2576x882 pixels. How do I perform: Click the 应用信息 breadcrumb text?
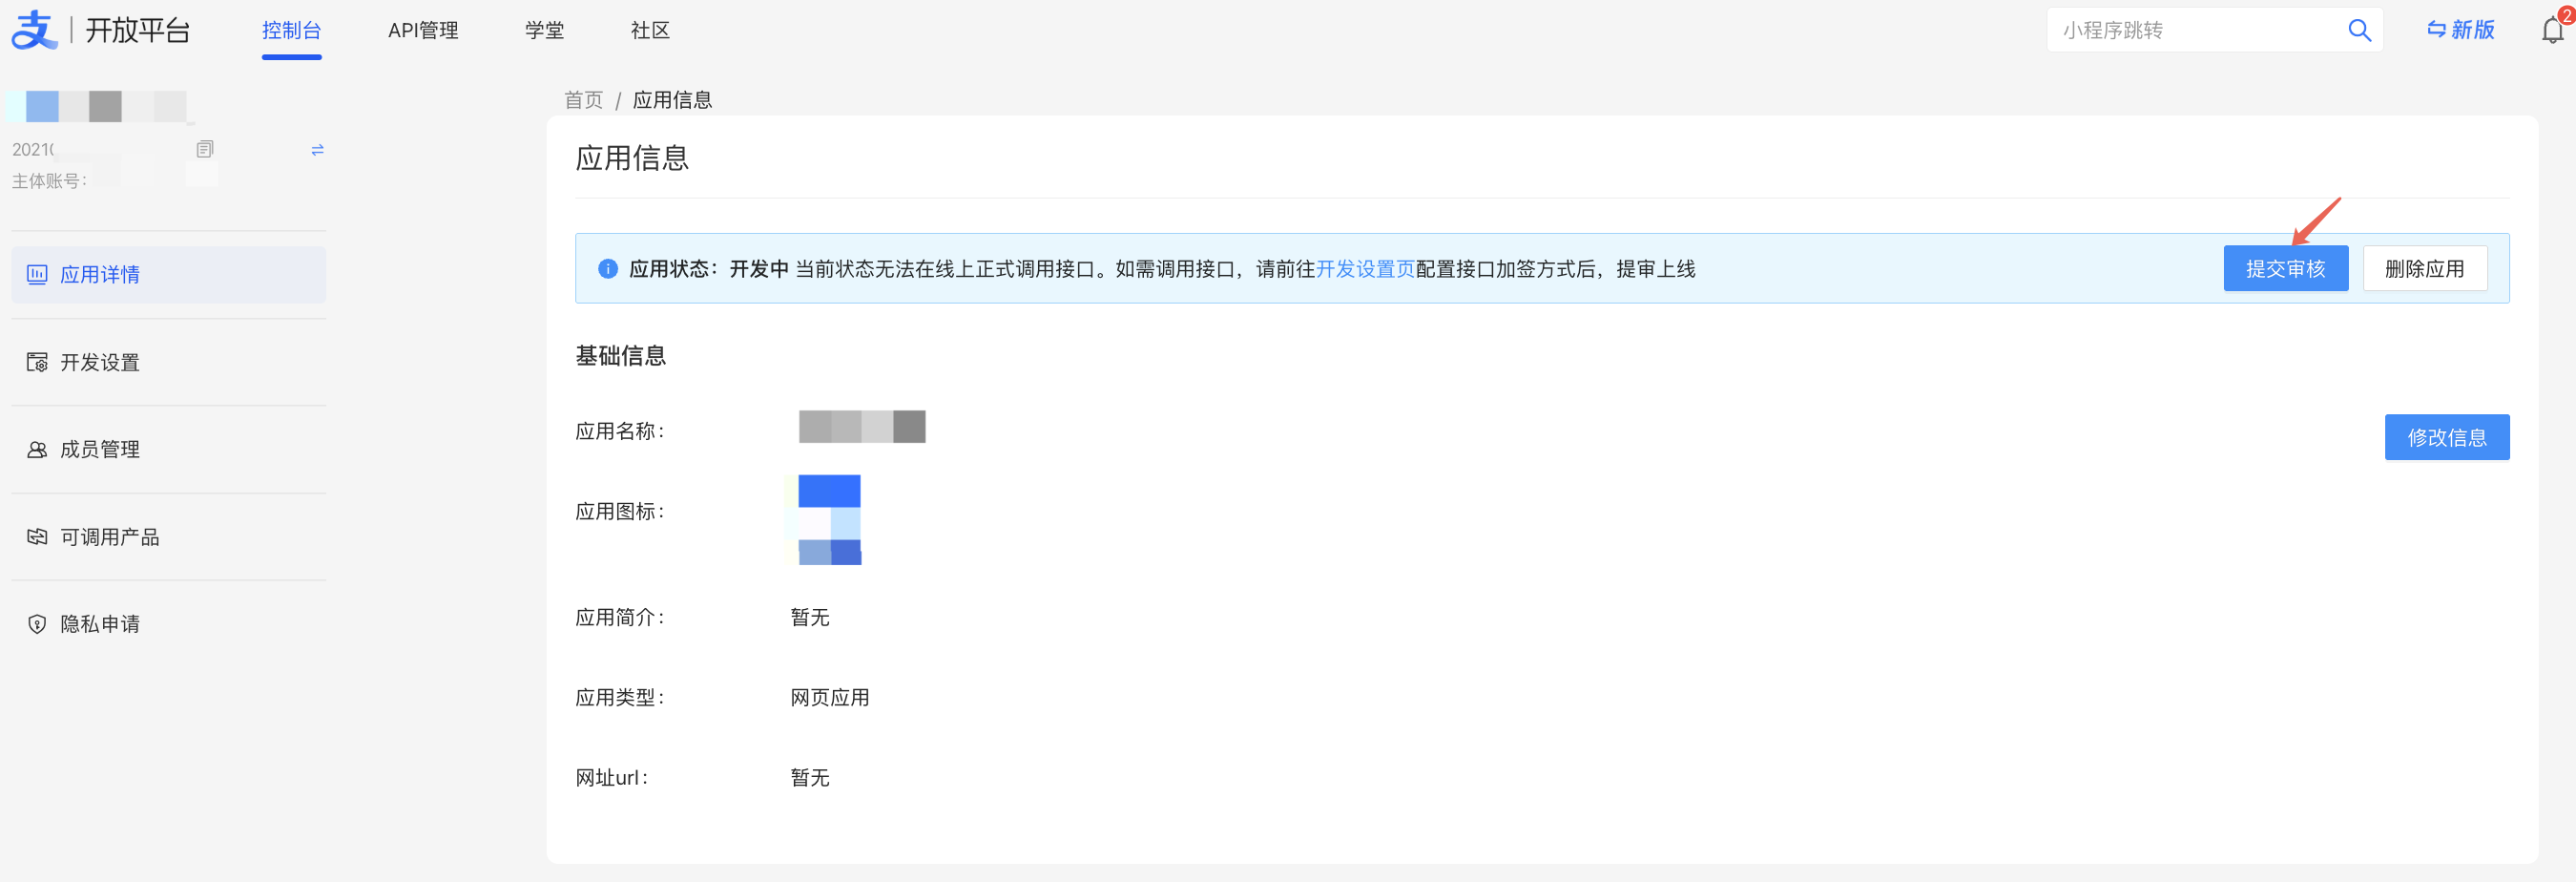click(672, 100)
